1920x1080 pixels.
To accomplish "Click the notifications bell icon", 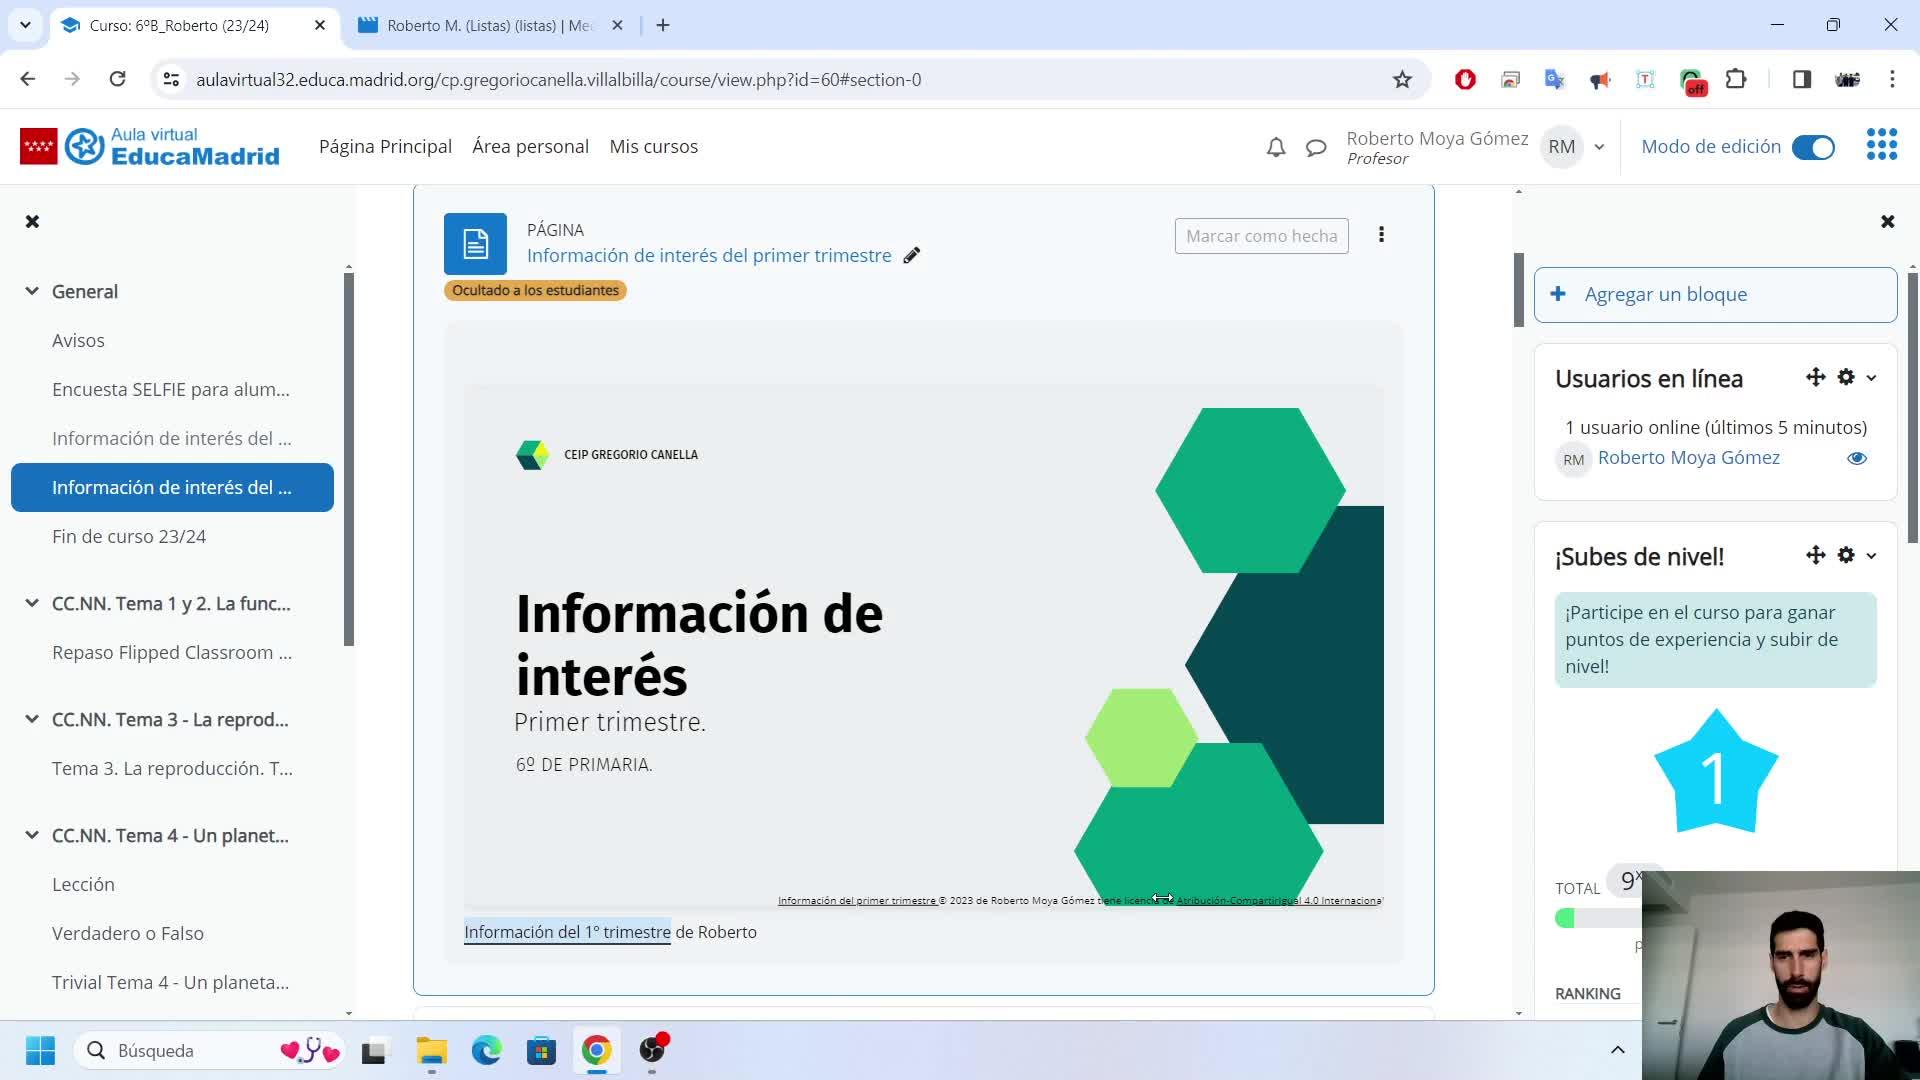I will click(x=1275, y=148).
